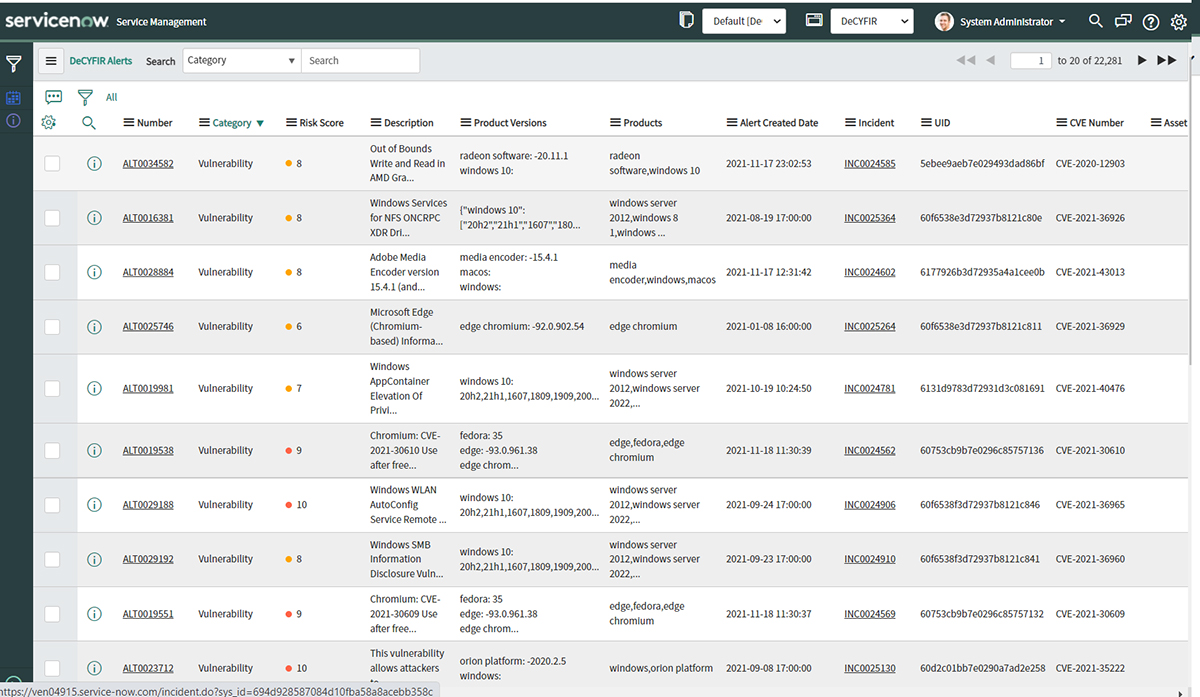
Task: Open the Description column menu icon
Action: tap(376, 123)
